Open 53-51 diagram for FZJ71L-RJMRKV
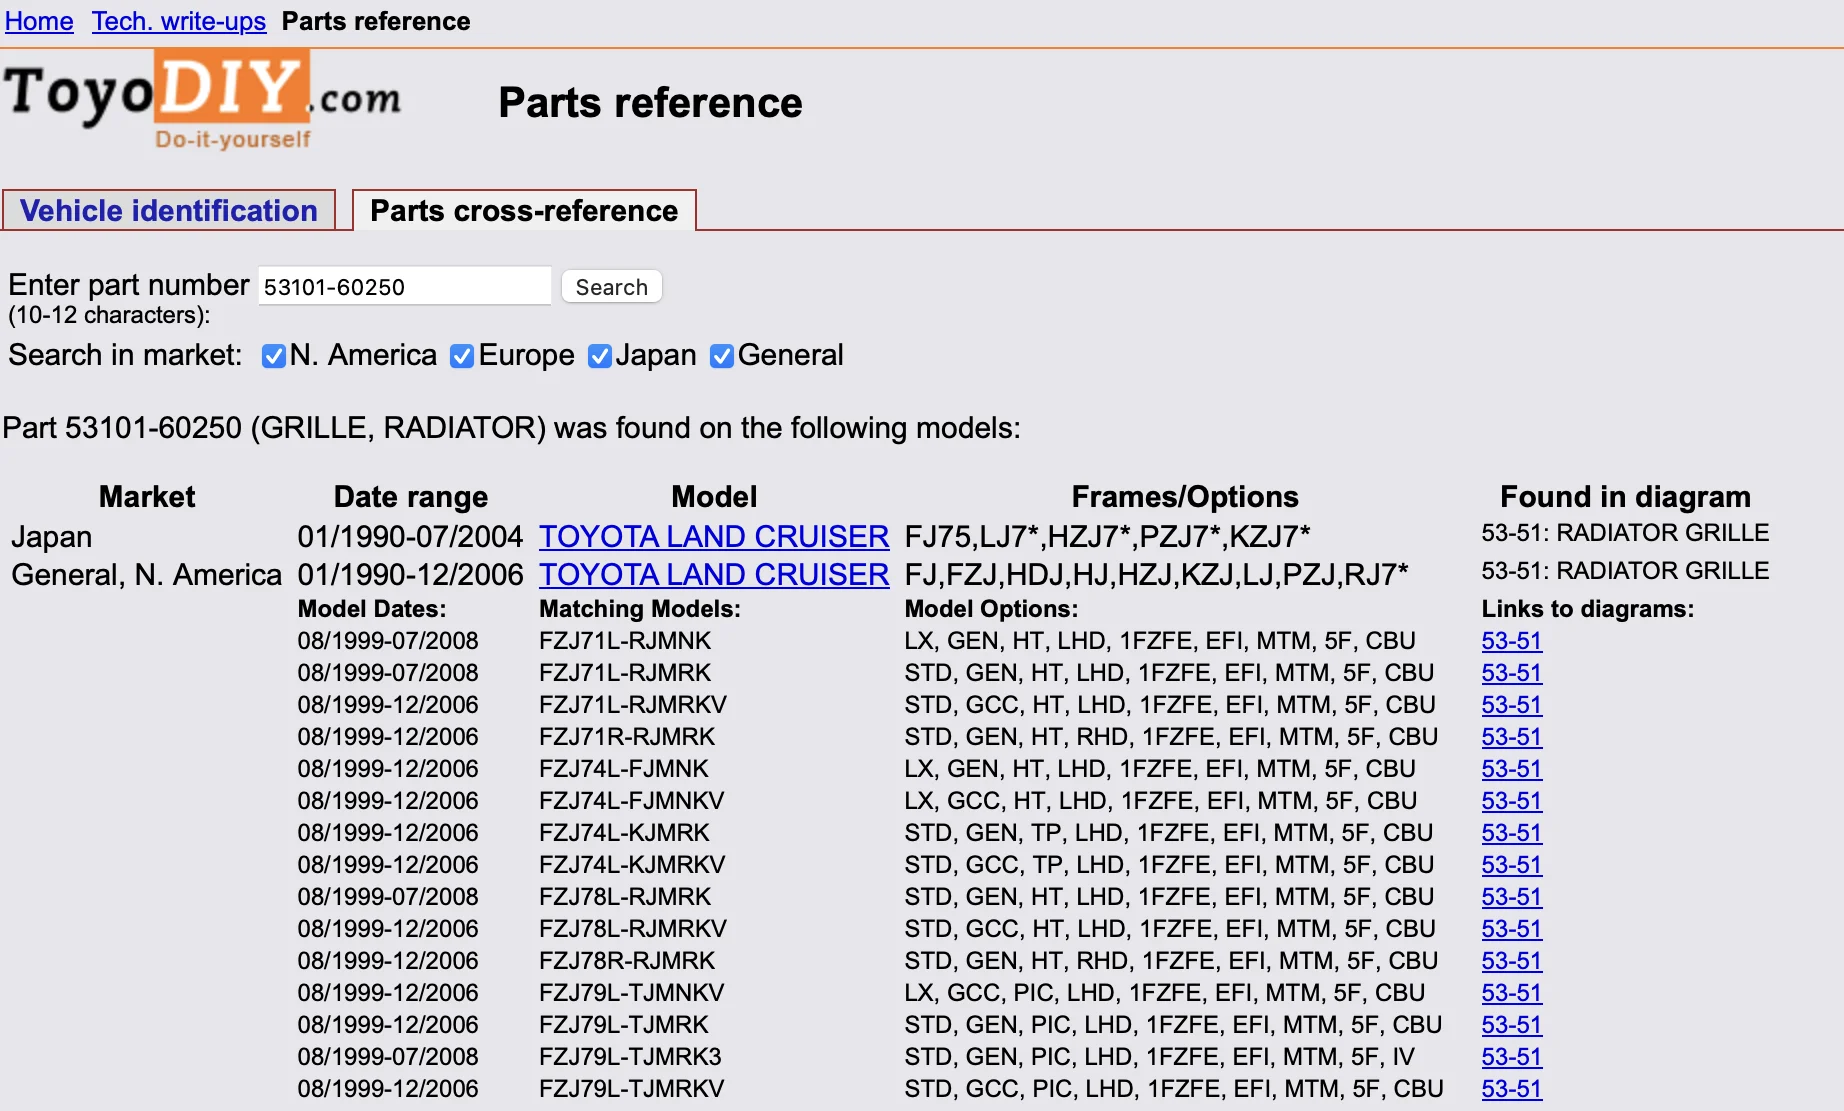This screenshot has height=1111, width=1844. pos(1511,705)
